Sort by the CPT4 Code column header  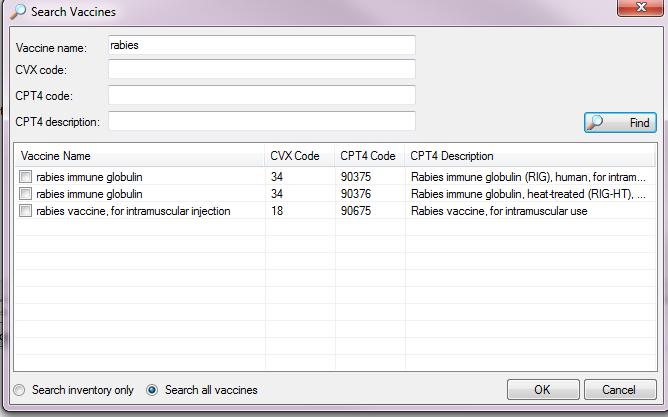pyautogui.click(x=369, y=156)
